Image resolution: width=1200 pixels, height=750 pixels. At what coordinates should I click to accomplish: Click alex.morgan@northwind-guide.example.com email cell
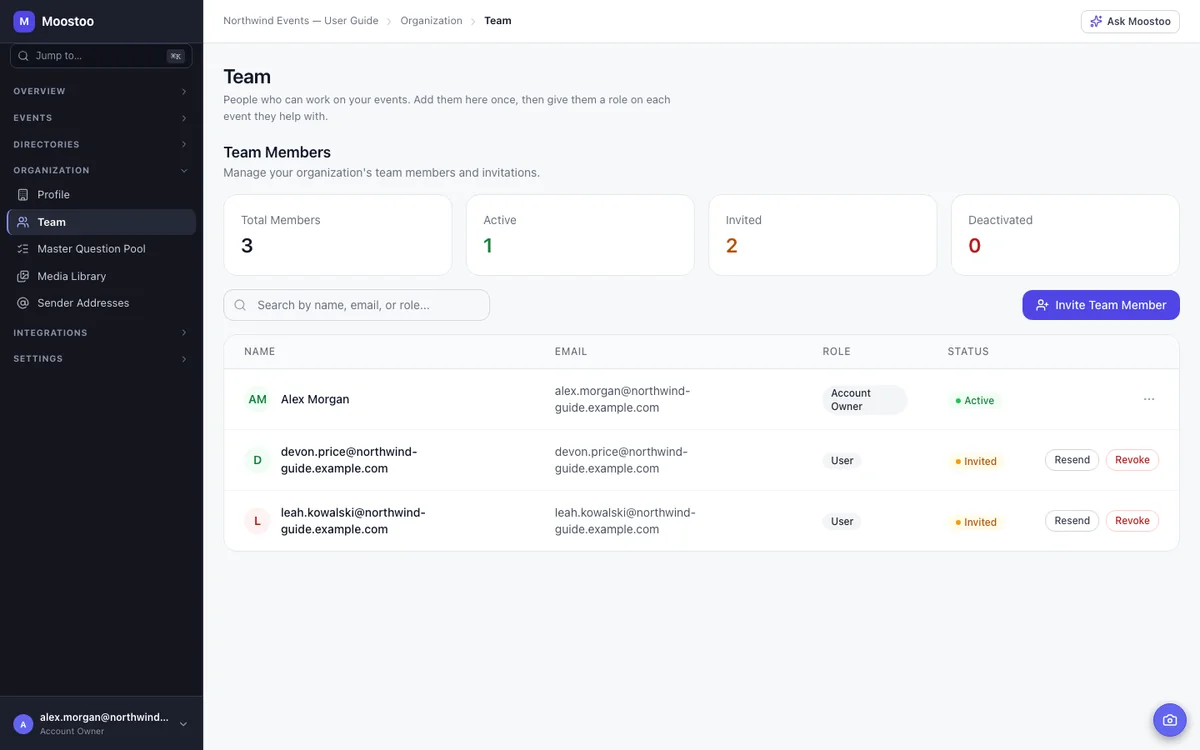coord(622,399)
